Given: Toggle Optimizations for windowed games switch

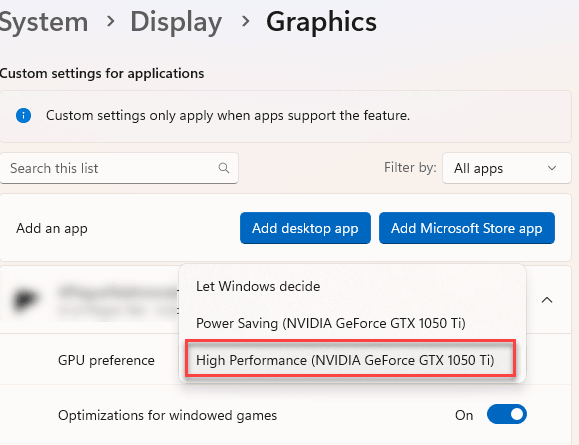Looking at the screenshot, I should 507,414.
